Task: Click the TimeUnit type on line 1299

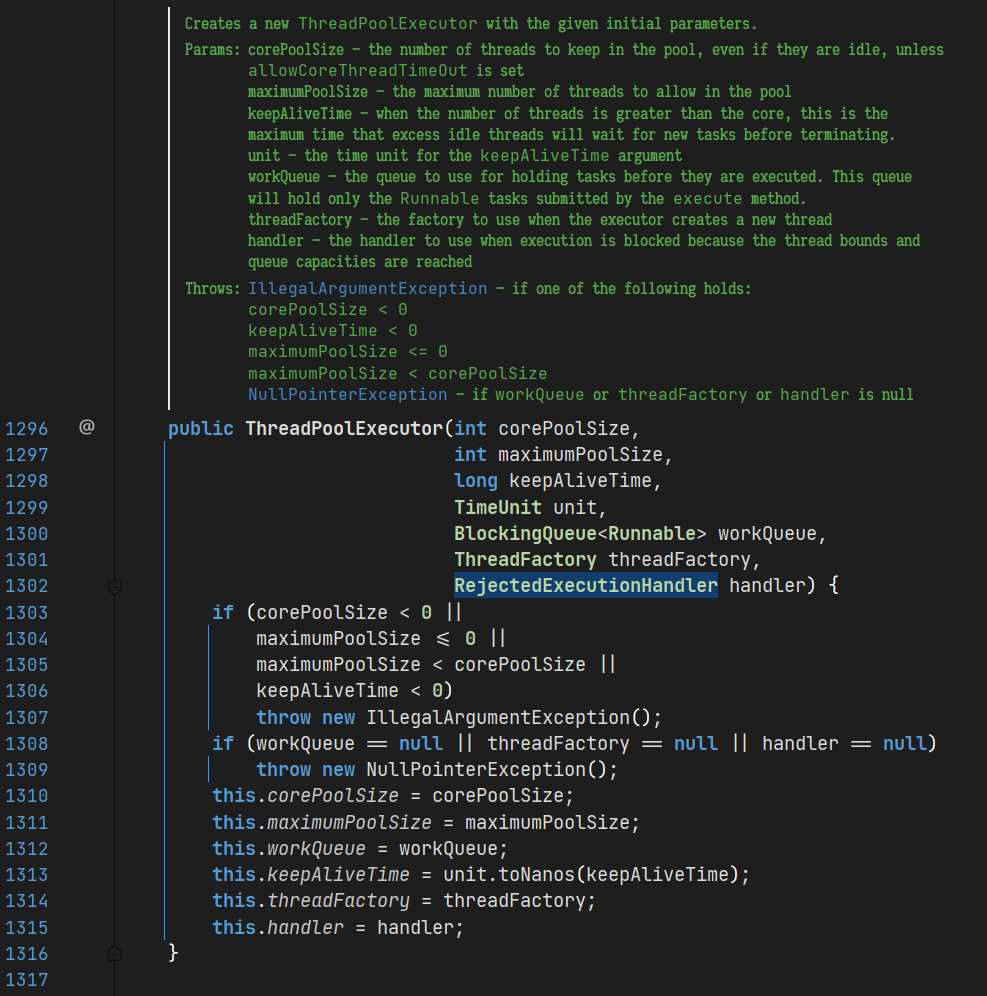Action: tap(497, 507)
